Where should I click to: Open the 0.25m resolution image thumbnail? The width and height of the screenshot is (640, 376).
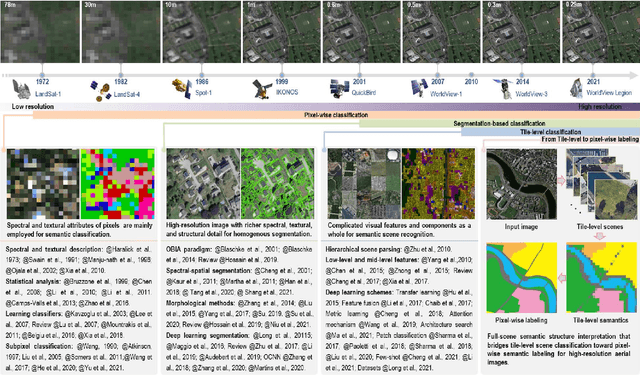point(601,32)
